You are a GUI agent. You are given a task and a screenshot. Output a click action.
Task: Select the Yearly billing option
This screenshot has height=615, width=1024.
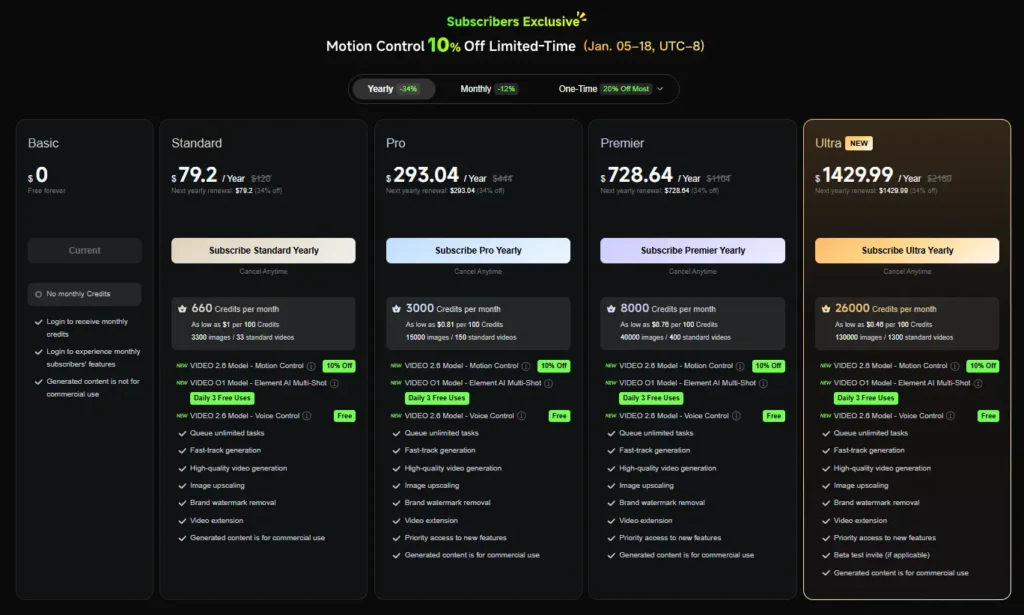point(390,89)
